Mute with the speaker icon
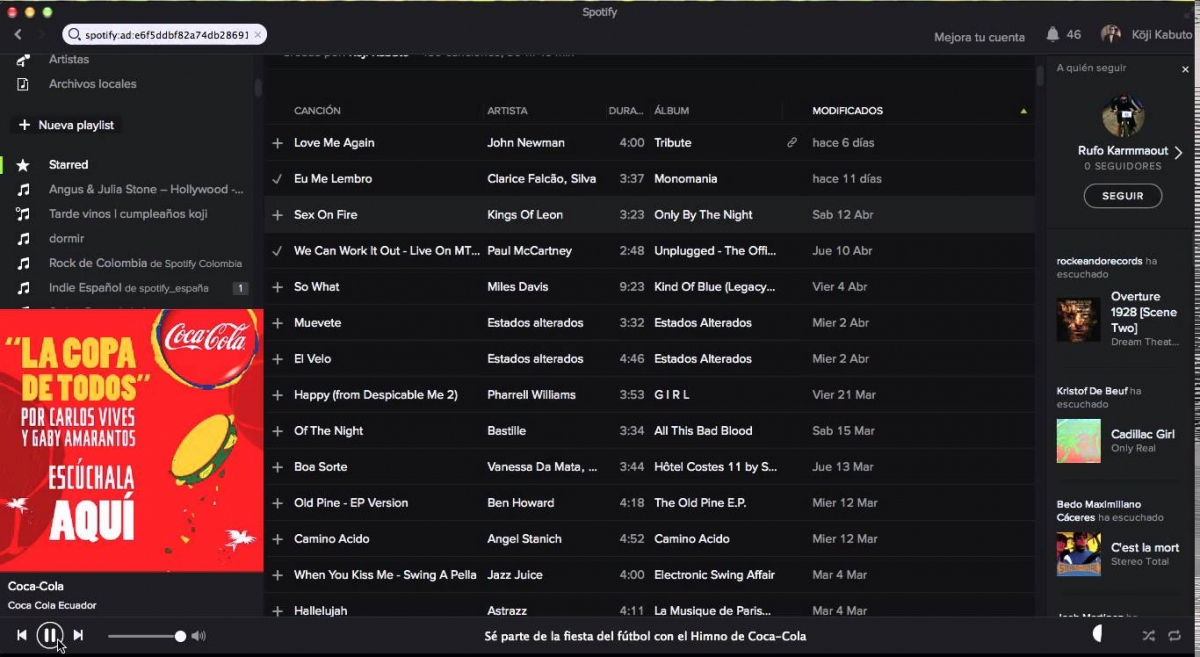The width and height of the screenshot is (1200, 657). point(198,636)
